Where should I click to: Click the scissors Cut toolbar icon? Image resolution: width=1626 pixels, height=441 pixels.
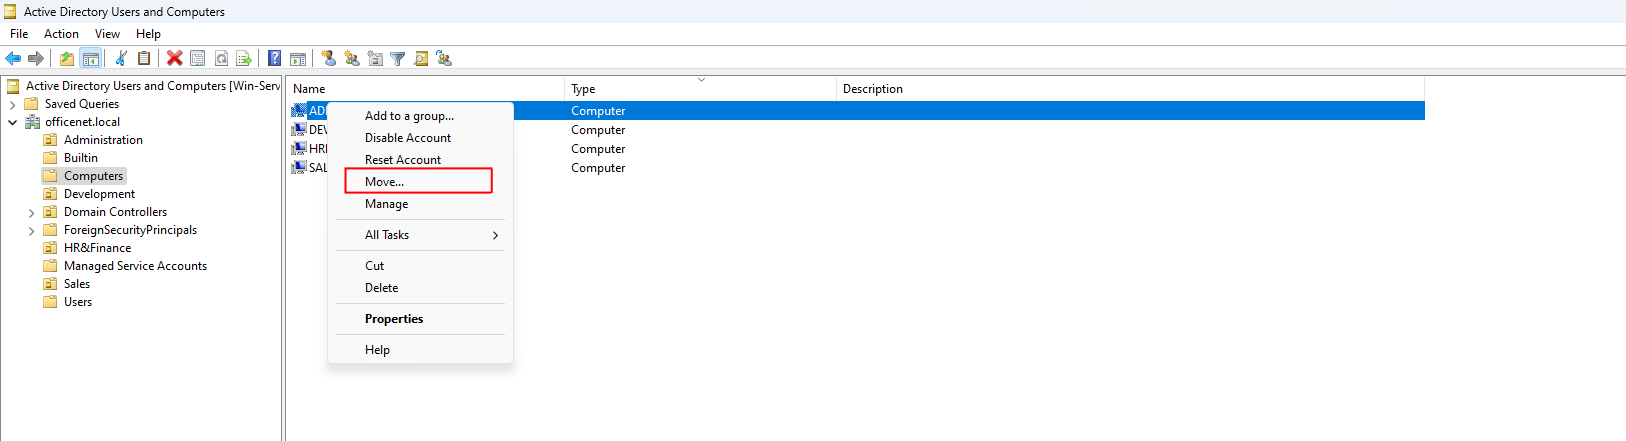(x=121, y=59)
